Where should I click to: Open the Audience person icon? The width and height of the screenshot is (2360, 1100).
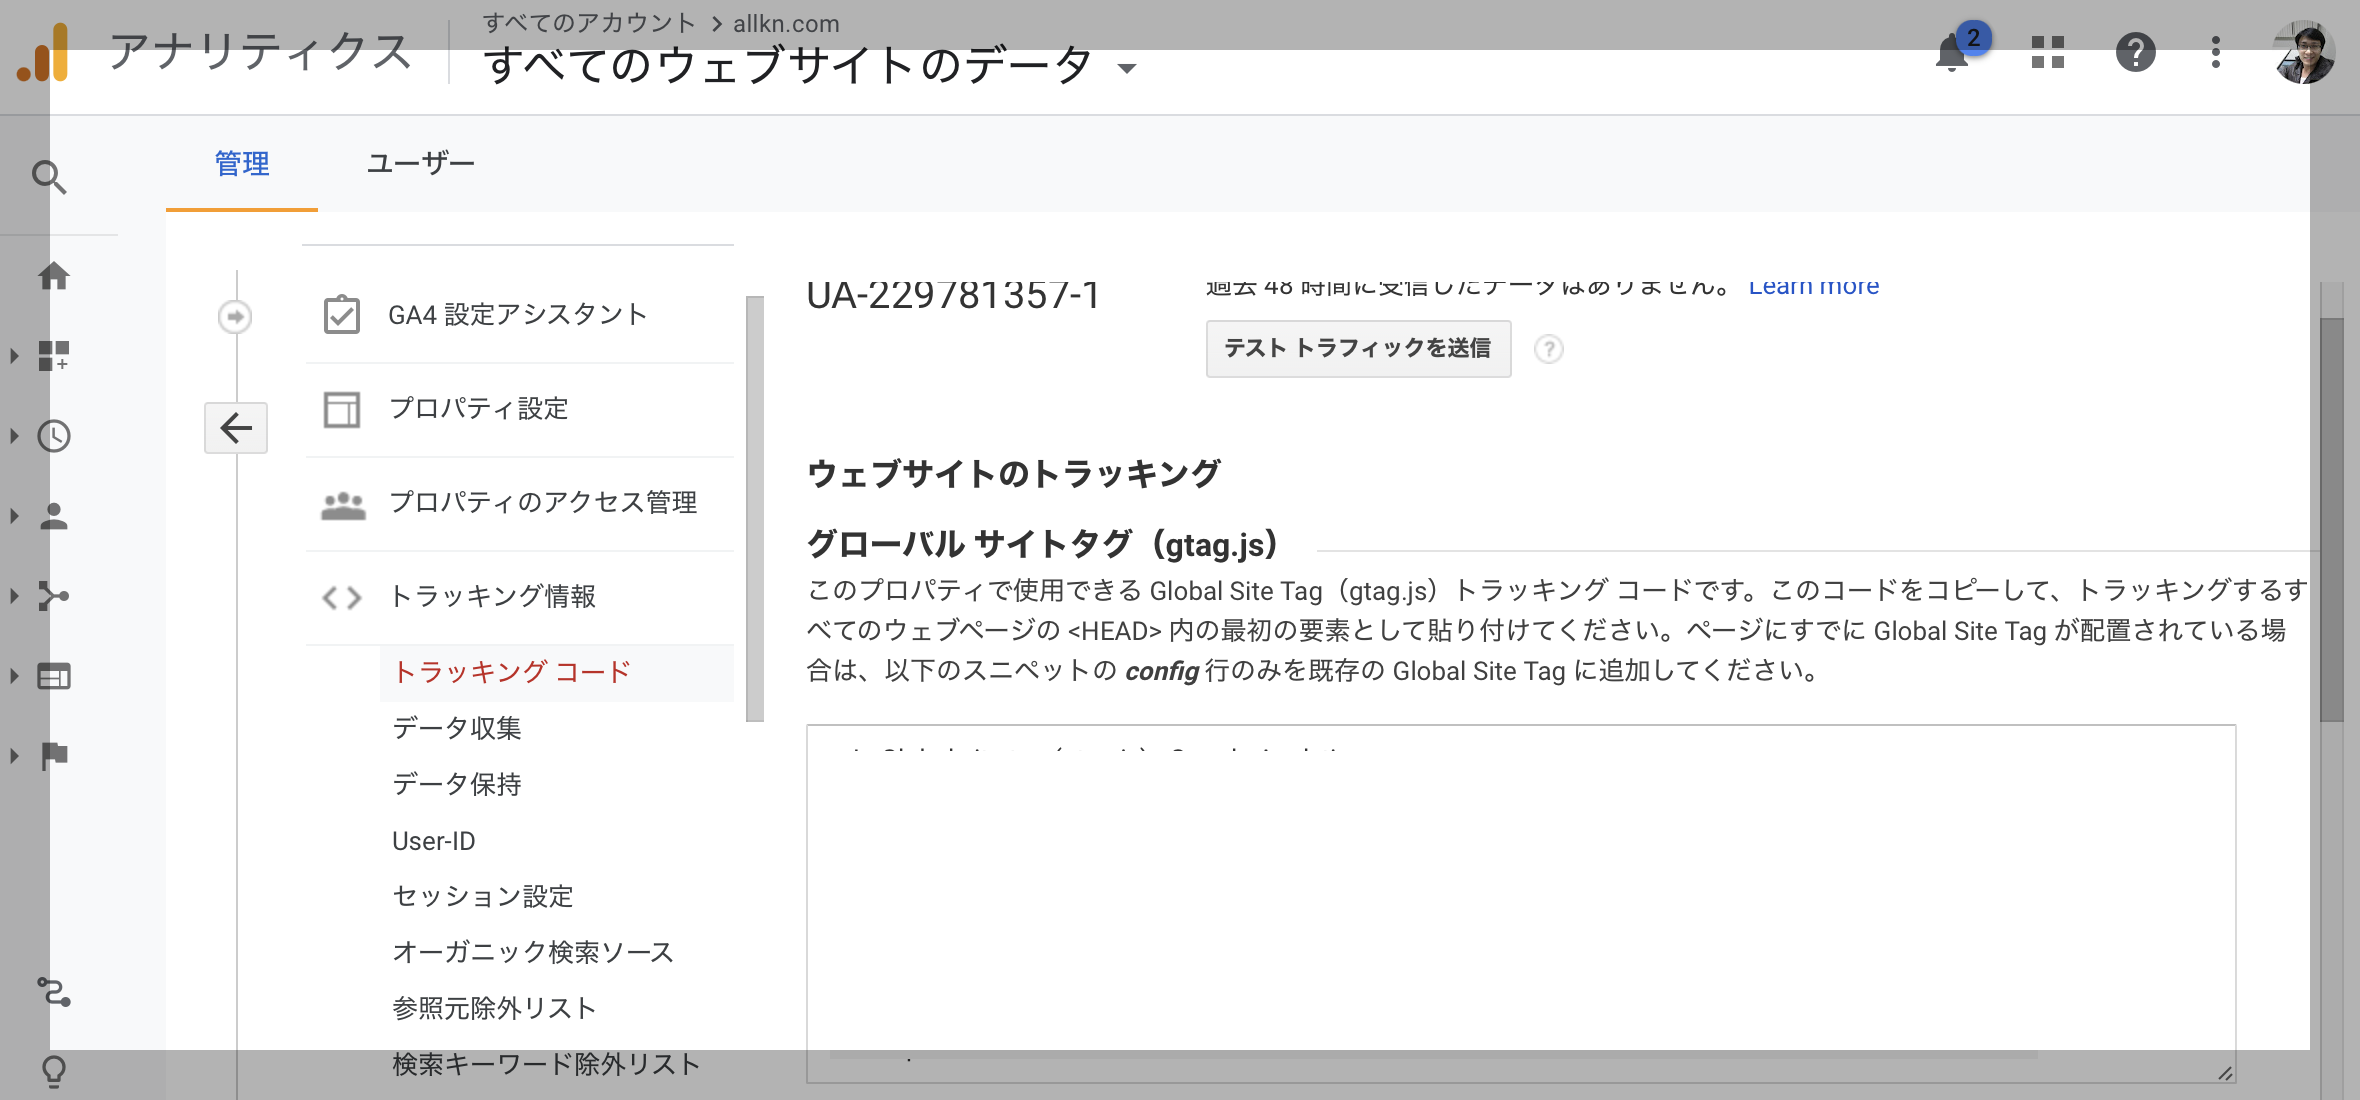(54, 516)
